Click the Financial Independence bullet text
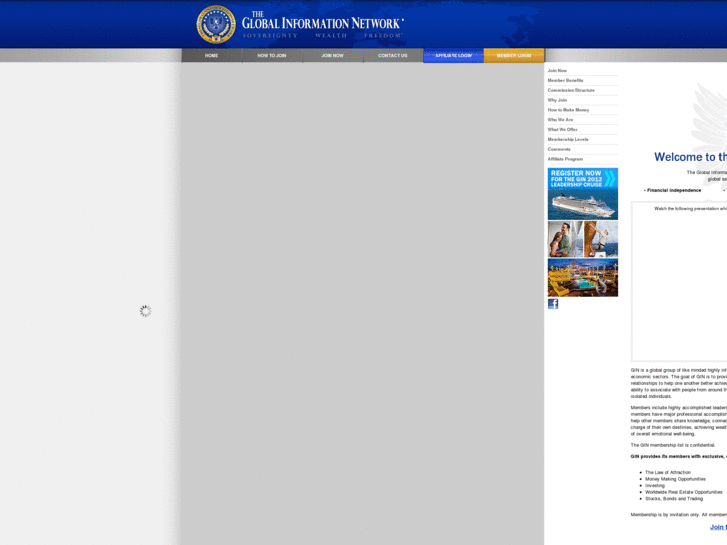 click(672, 190)
